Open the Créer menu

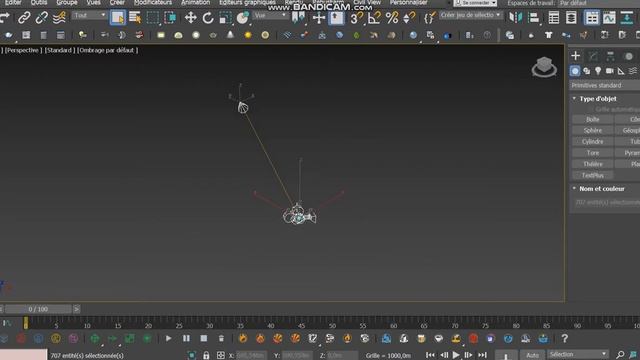tap(117, 2)
